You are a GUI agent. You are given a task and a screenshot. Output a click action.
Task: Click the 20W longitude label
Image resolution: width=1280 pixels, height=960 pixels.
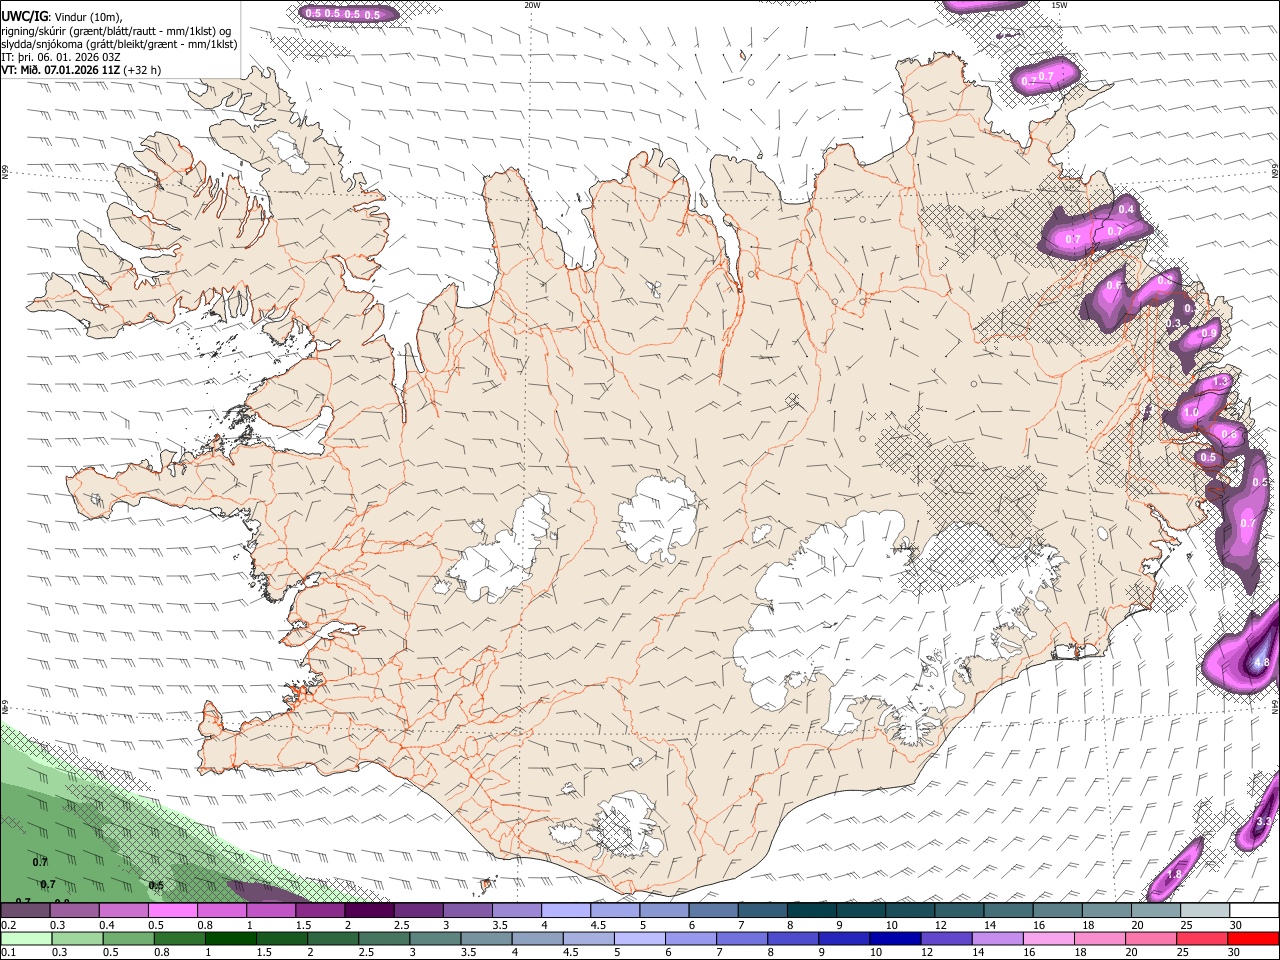point(532,5)
